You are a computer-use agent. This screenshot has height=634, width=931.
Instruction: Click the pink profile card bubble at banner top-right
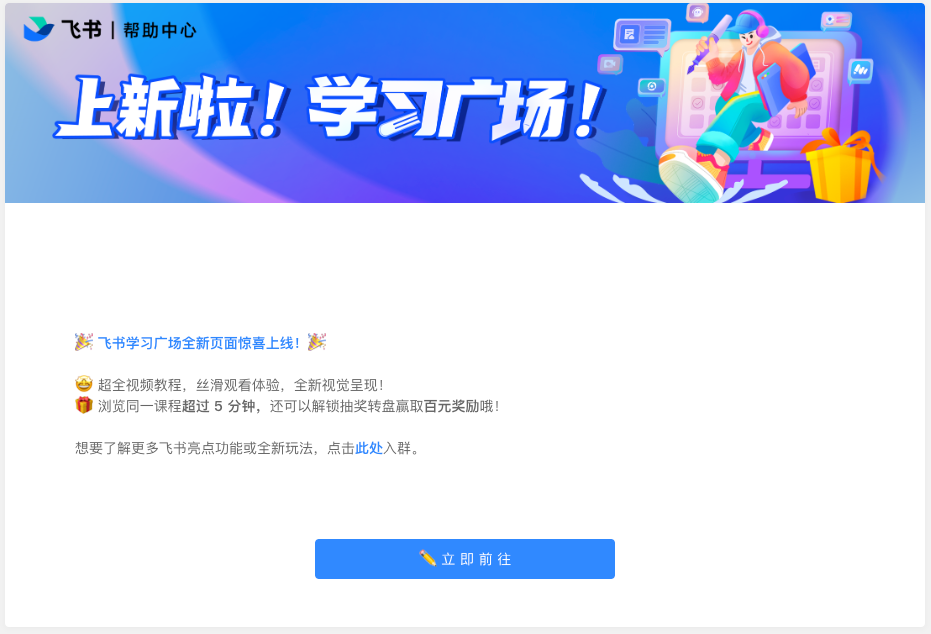[x=836, y=20]
